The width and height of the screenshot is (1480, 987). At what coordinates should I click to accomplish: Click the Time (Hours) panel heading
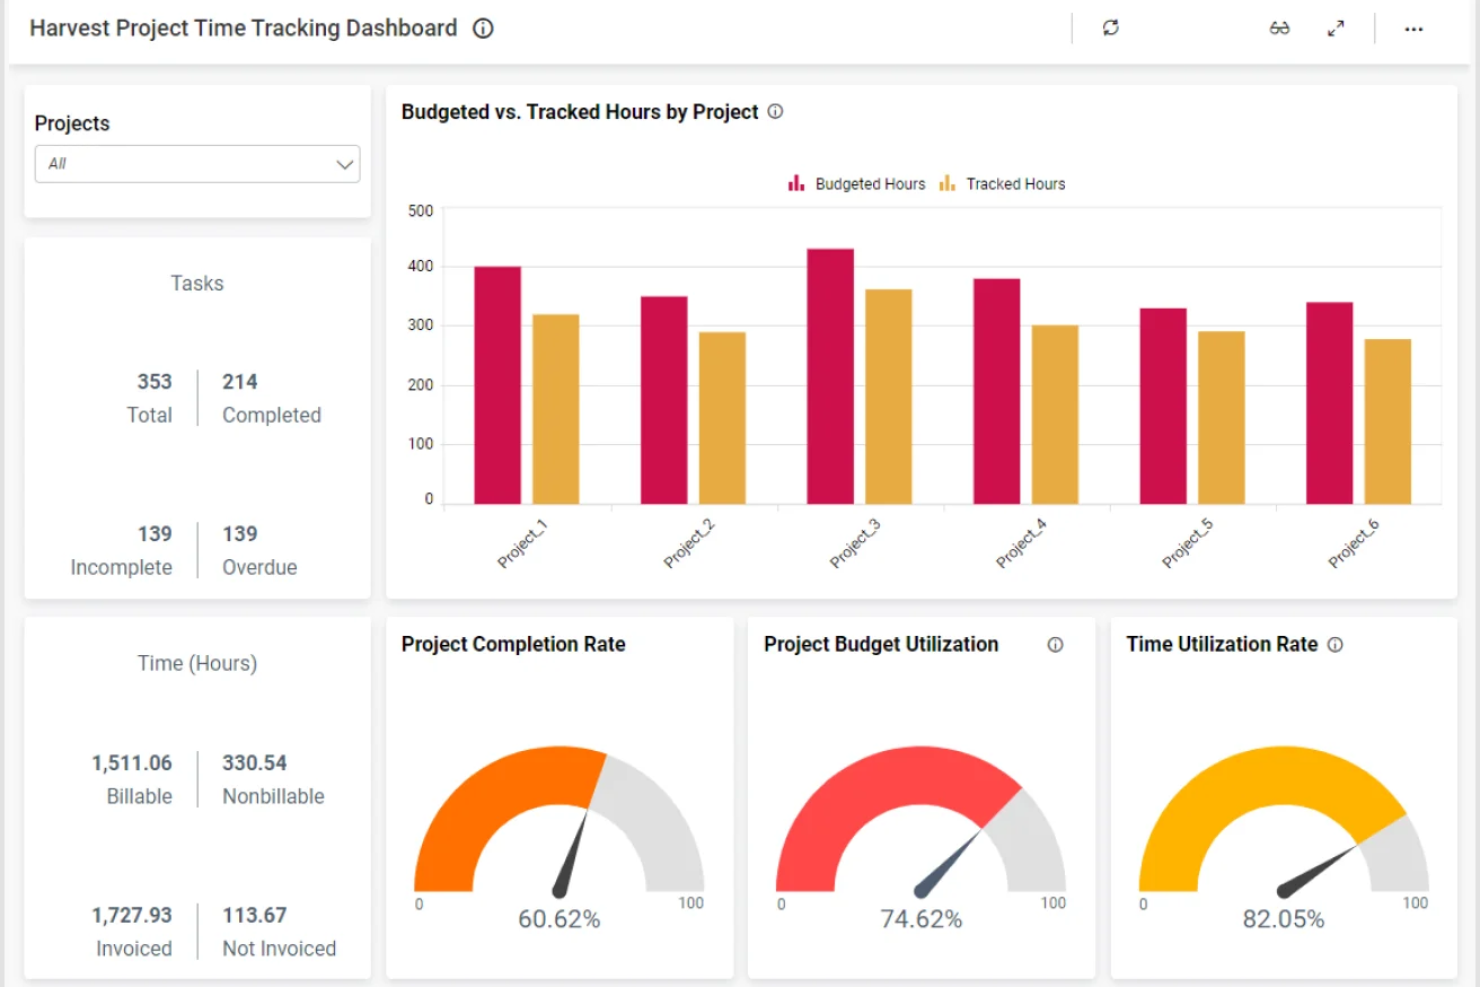point(197,662)
